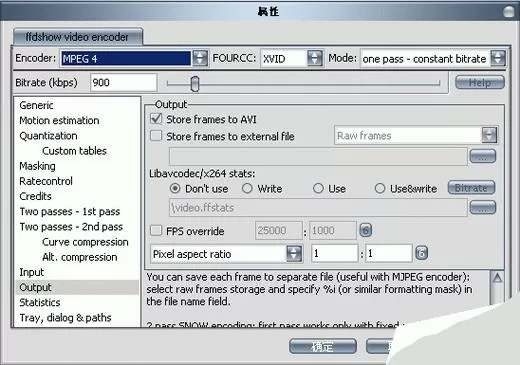Go to the Quantization page

(x=48, y=136)
